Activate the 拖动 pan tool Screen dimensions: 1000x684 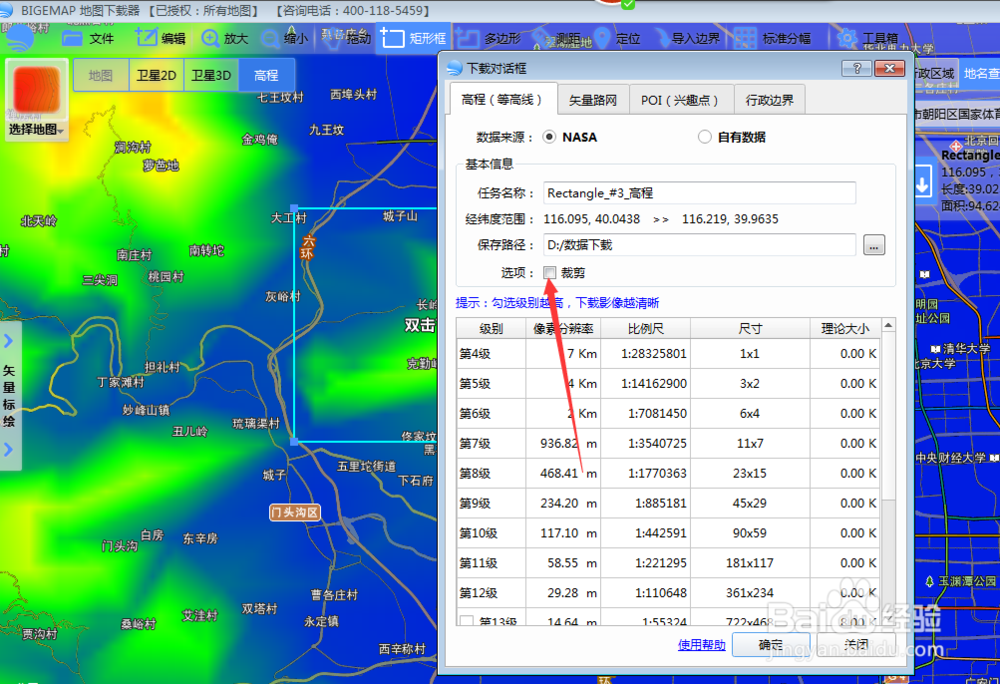(x=346, y=39)
